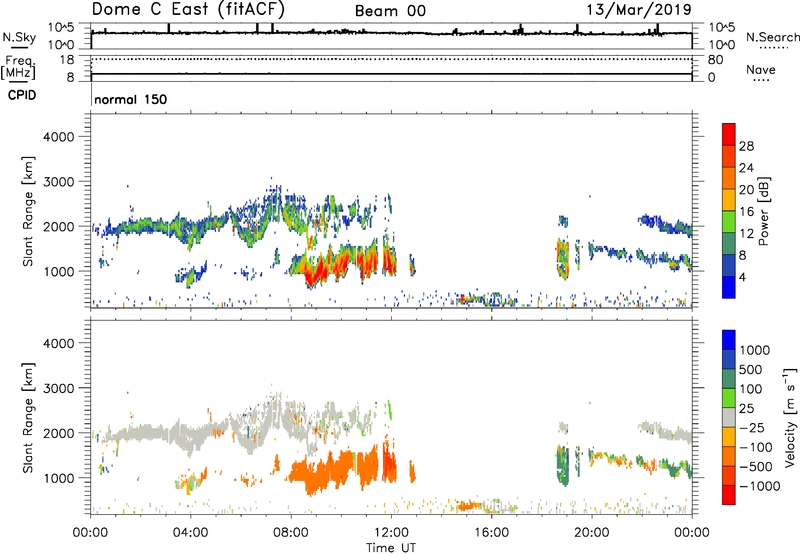Pick the blue bottom of the power colorbar
Image resolution: width=800 pixels, height=554 pixels.
tap(729, 287)
